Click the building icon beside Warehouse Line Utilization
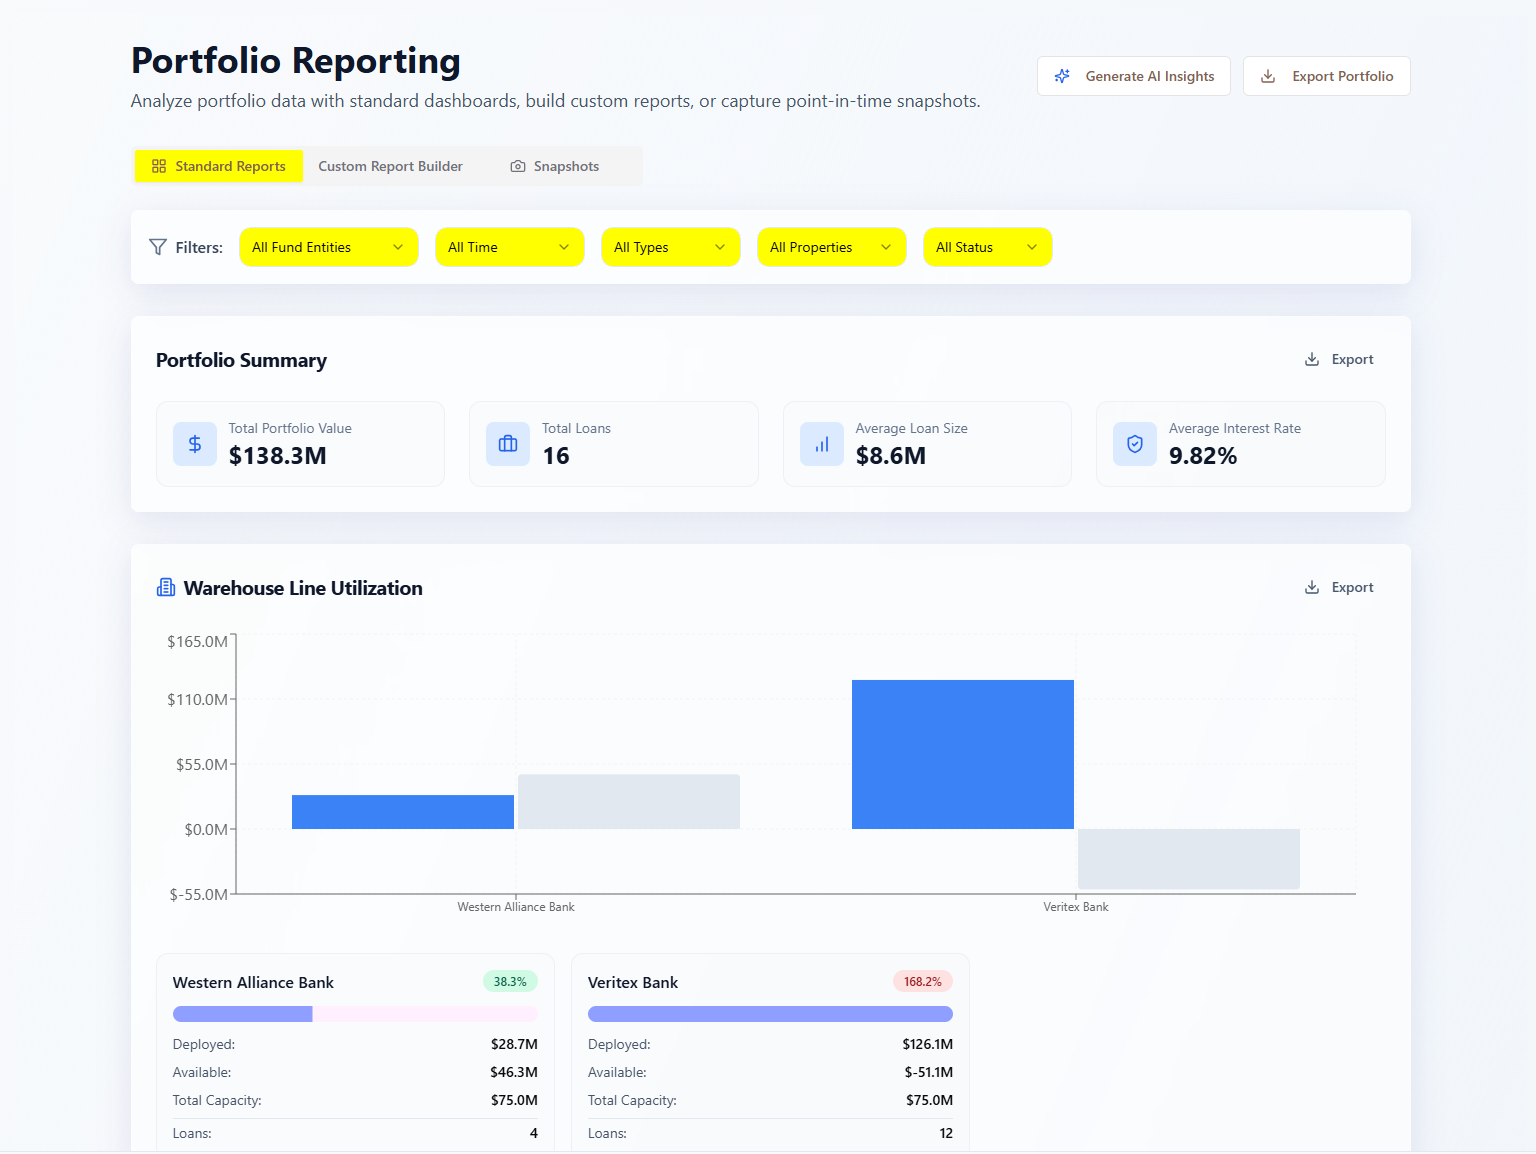This screenshot has width=1536, height=1154. (165, 587)
